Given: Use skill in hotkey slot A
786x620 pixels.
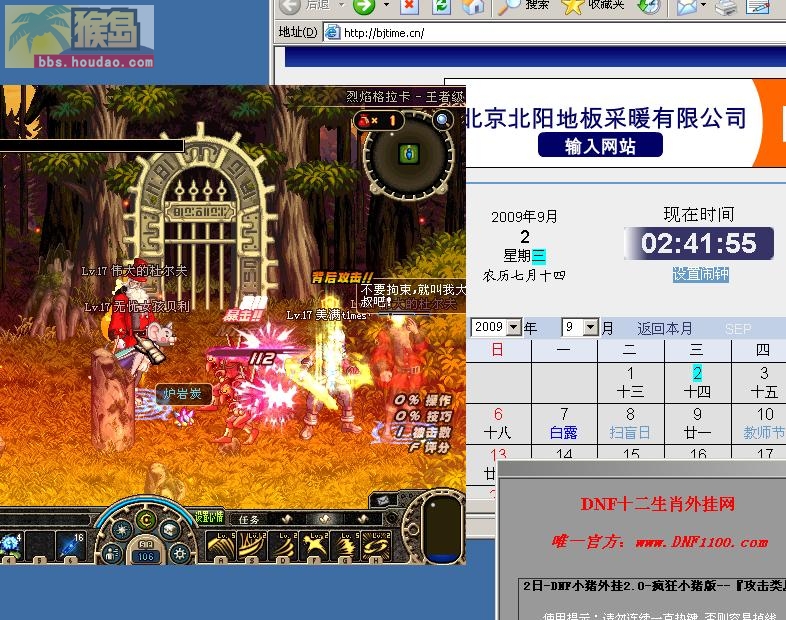Looking at the screenshot, I should point(221,547).
